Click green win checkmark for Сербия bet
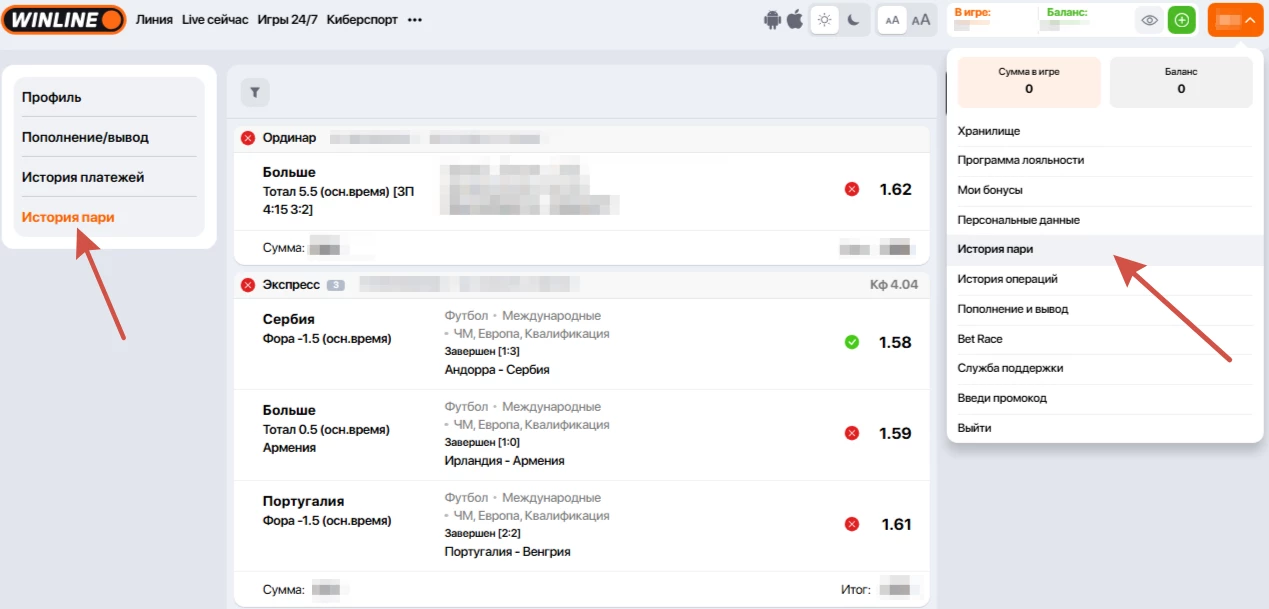 coord(852,342)
